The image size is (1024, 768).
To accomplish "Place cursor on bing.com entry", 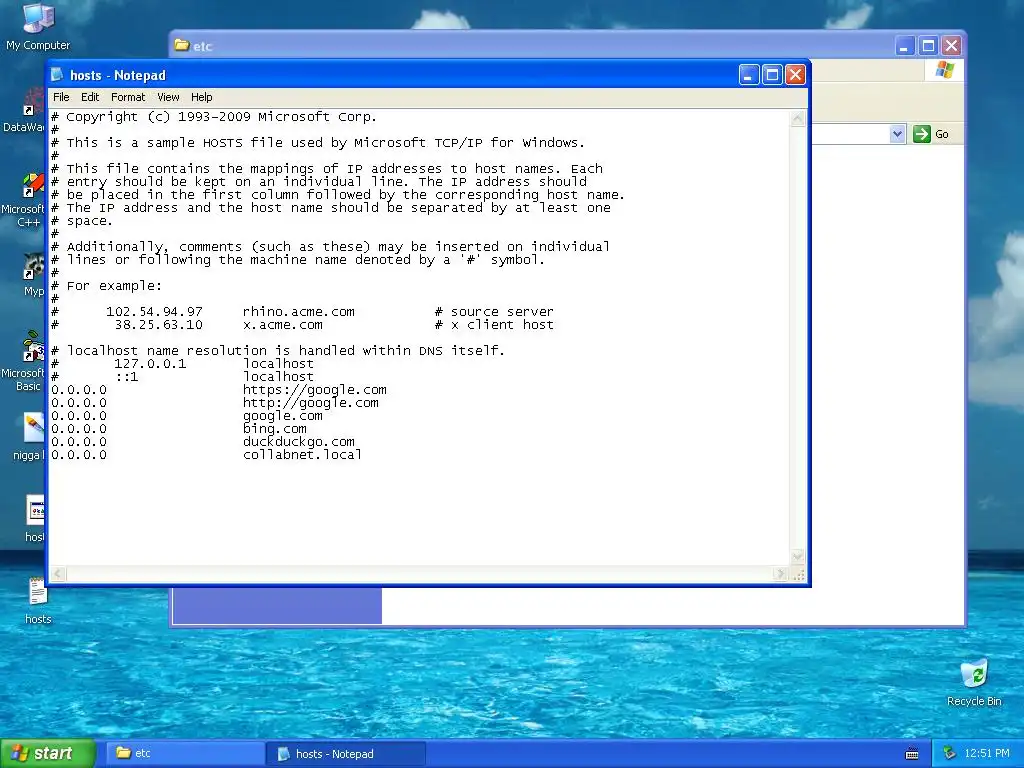I will [274, 429].
